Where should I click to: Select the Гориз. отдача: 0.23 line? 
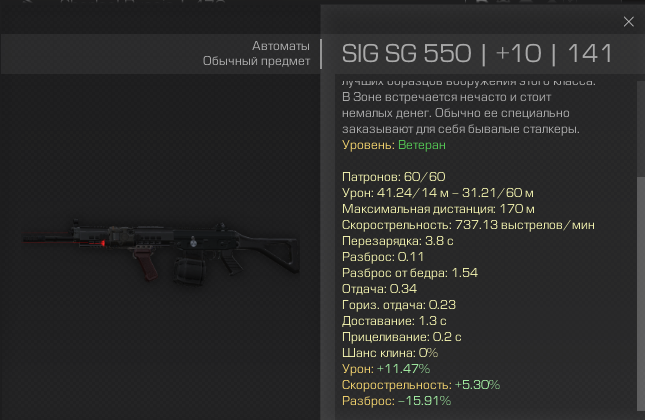coord(399,305)
